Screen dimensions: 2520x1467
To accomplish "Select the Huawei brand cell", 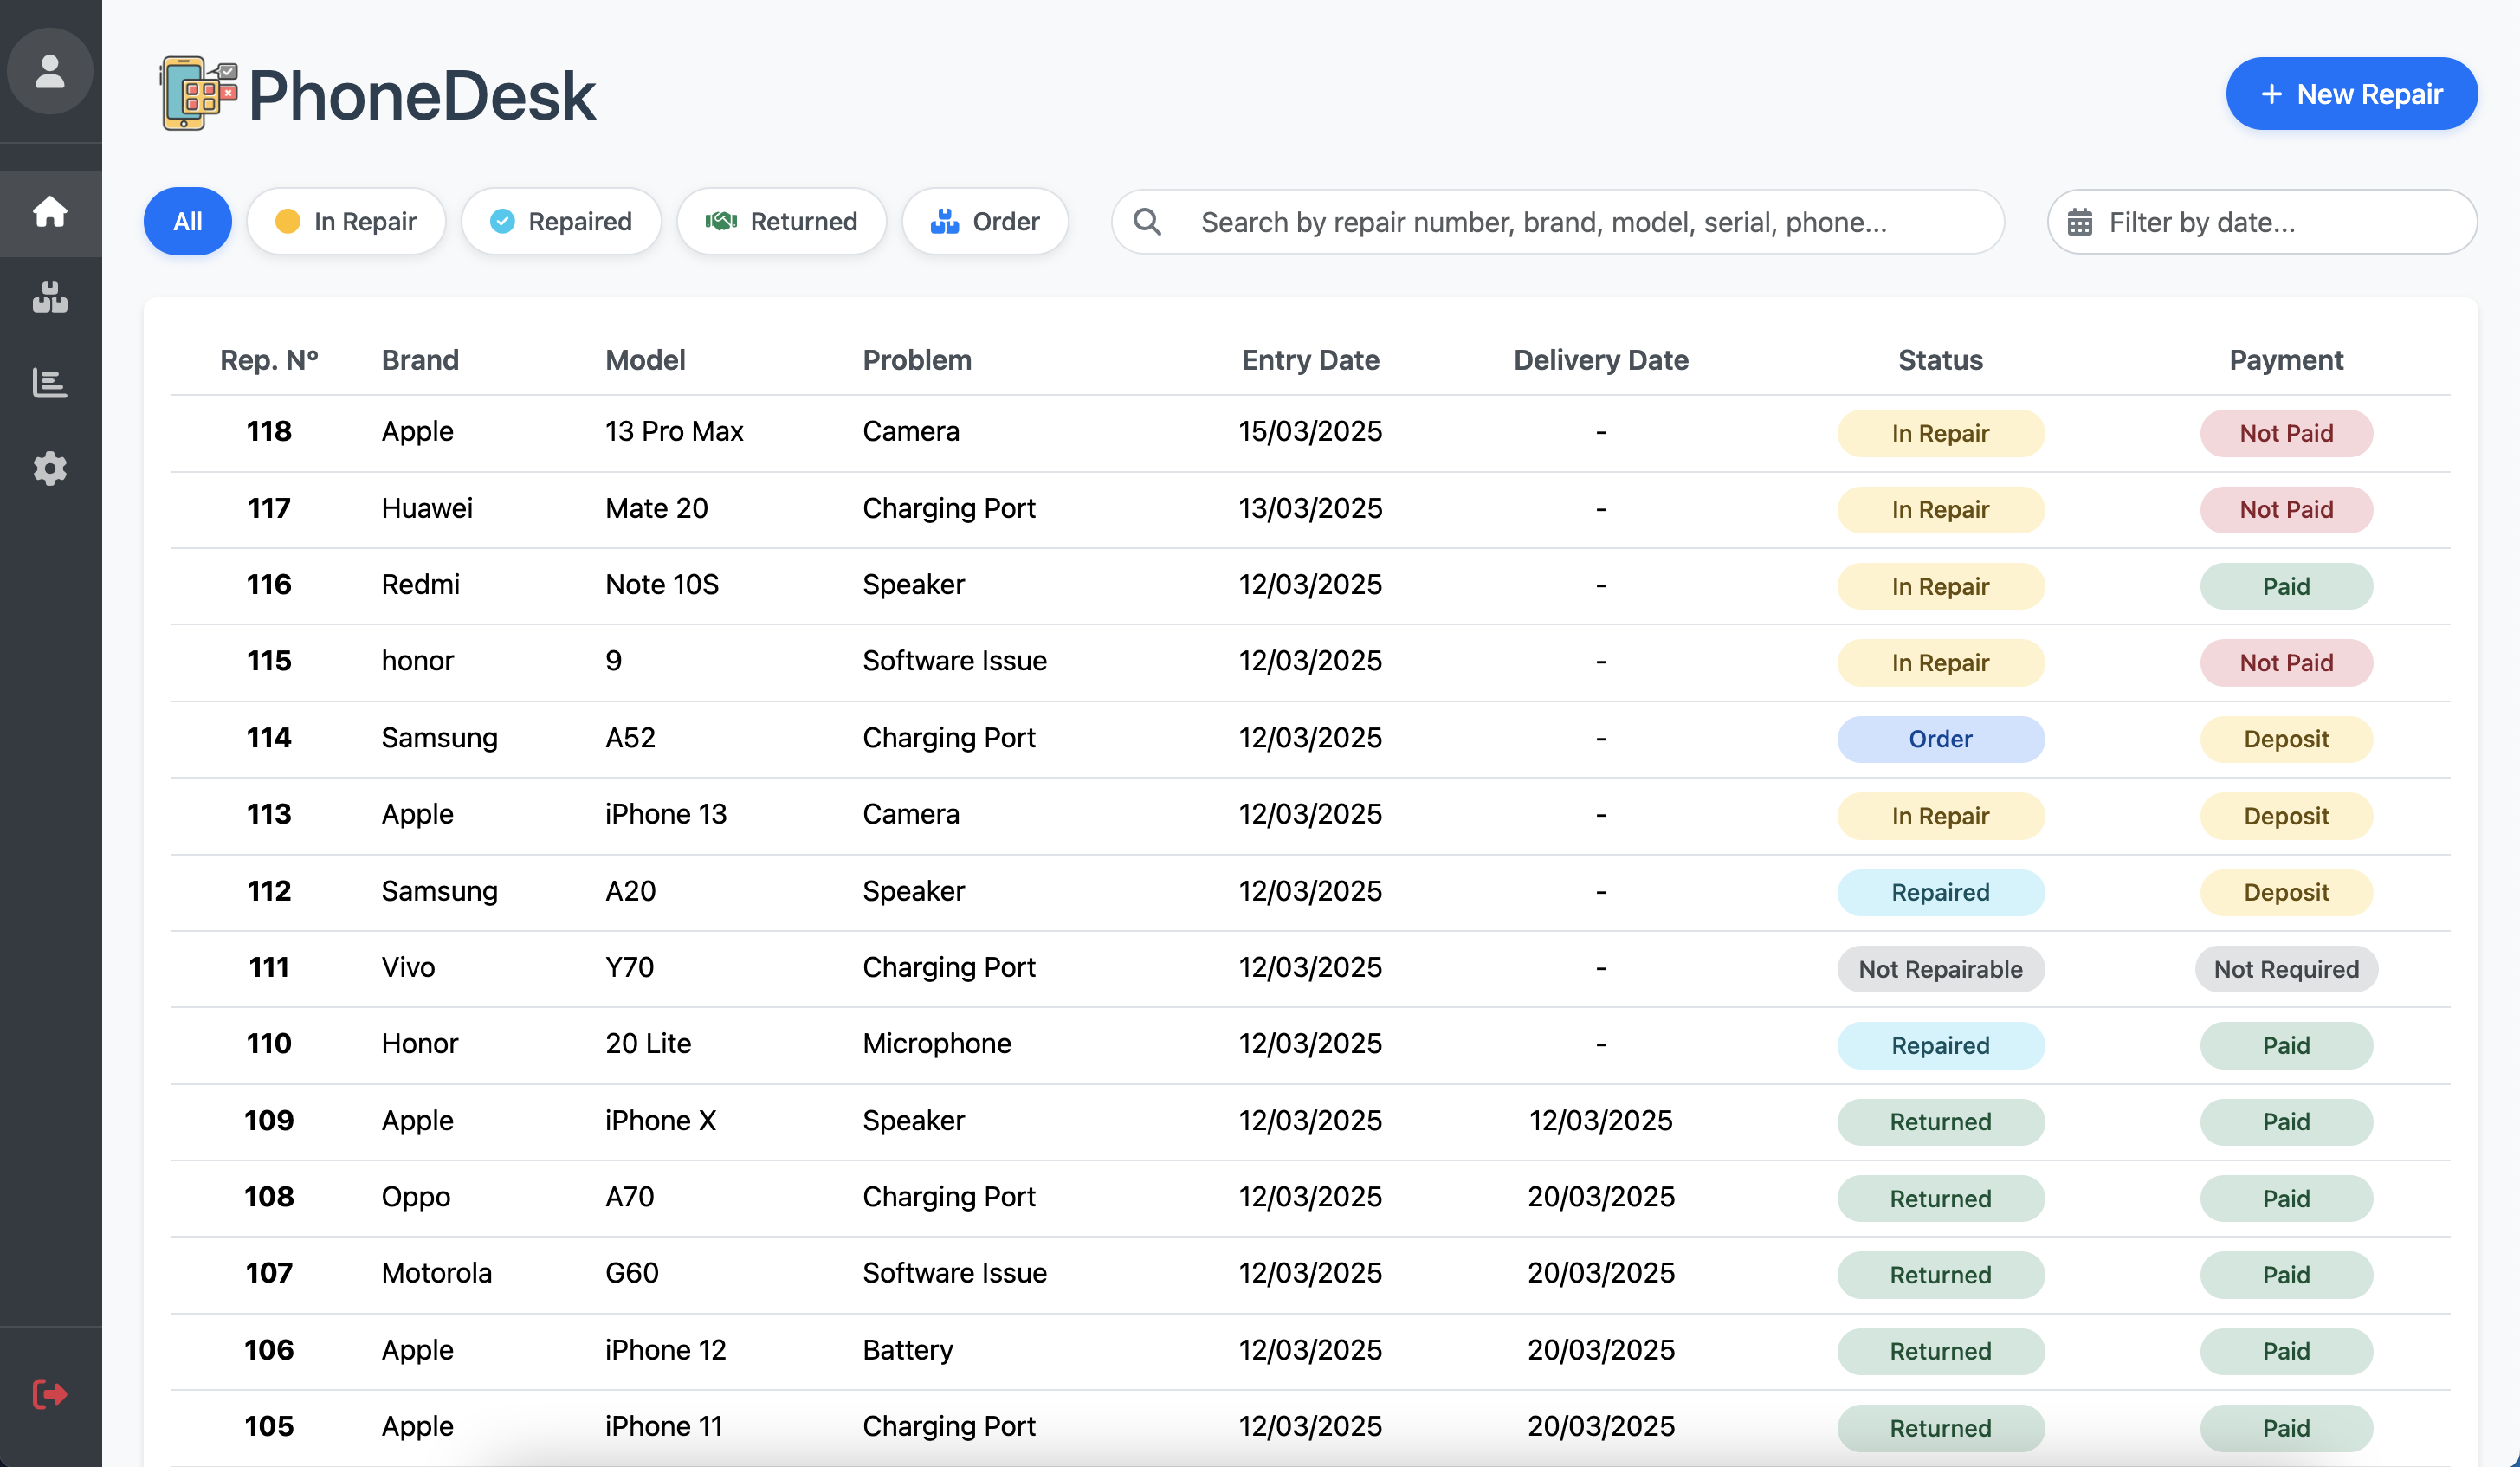I will pyautogui.click(x=427, y=508).
